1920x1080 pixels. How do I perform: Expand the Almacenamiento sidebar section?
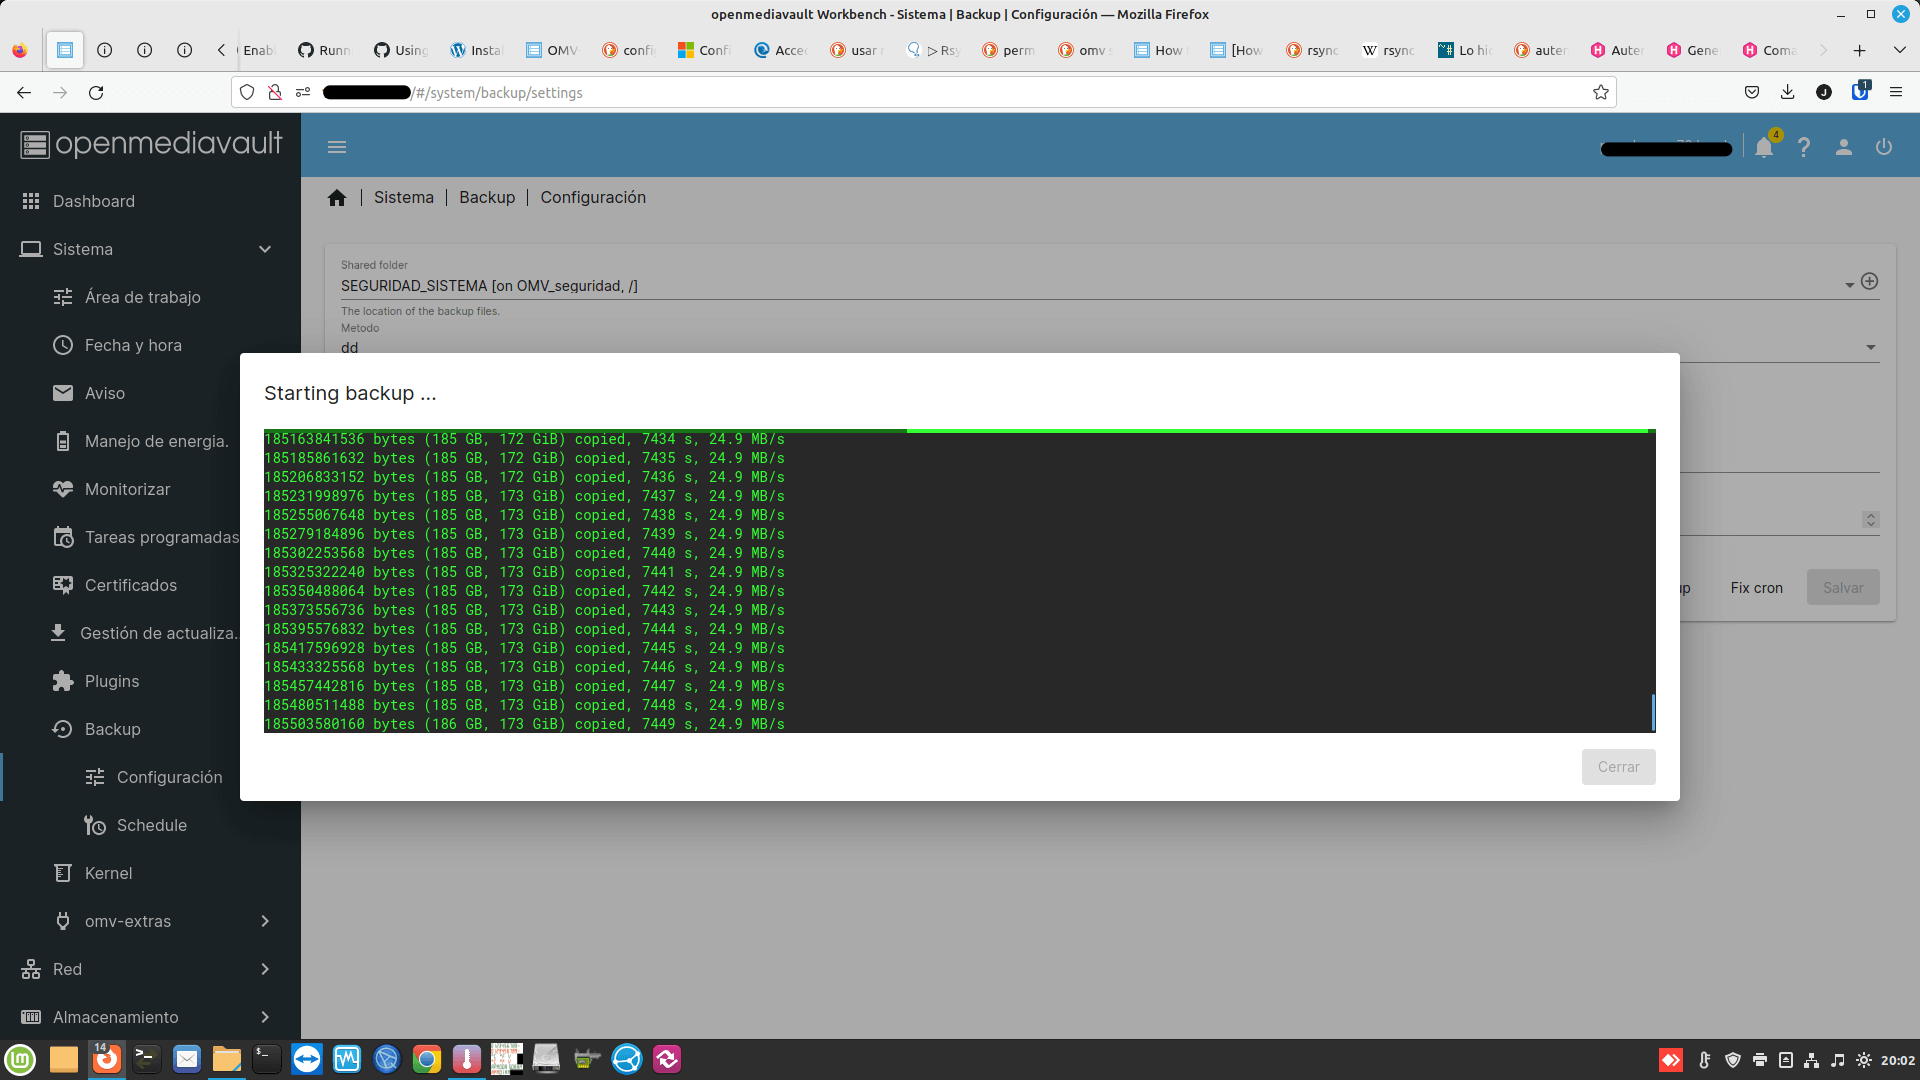[265, 1017]
